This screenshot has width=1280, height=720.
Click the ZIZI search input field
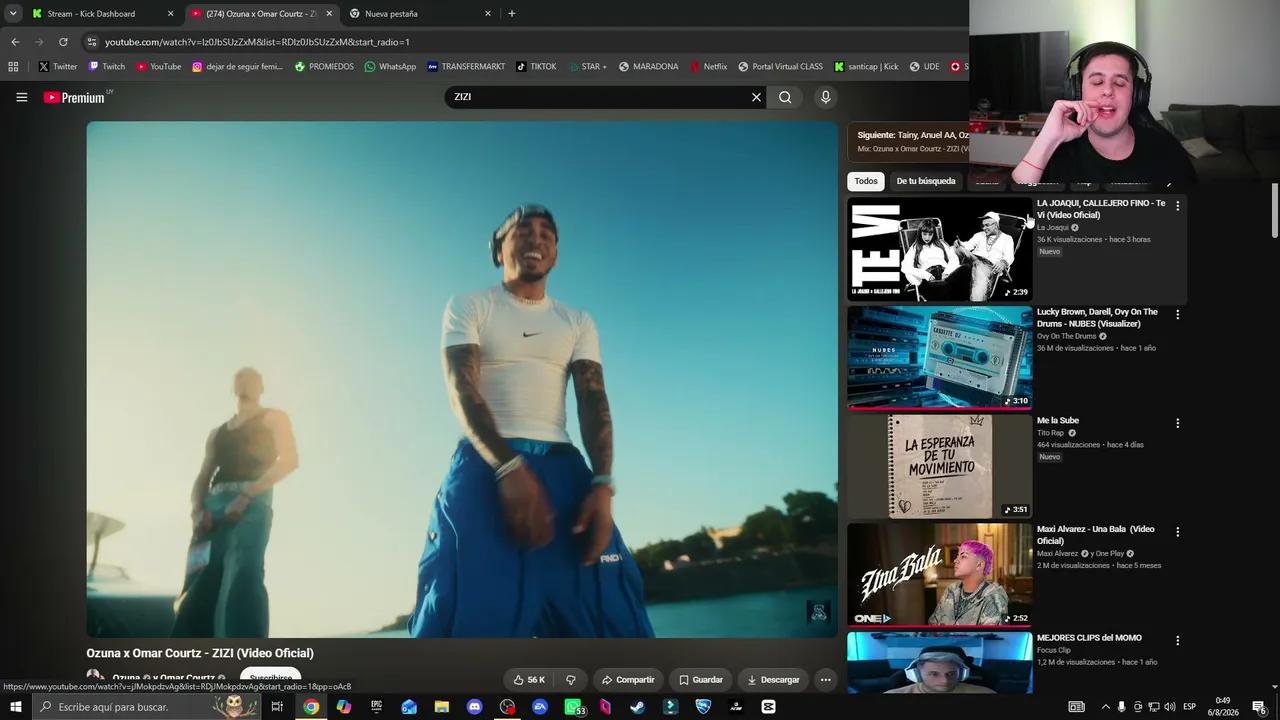pos(600,97)
